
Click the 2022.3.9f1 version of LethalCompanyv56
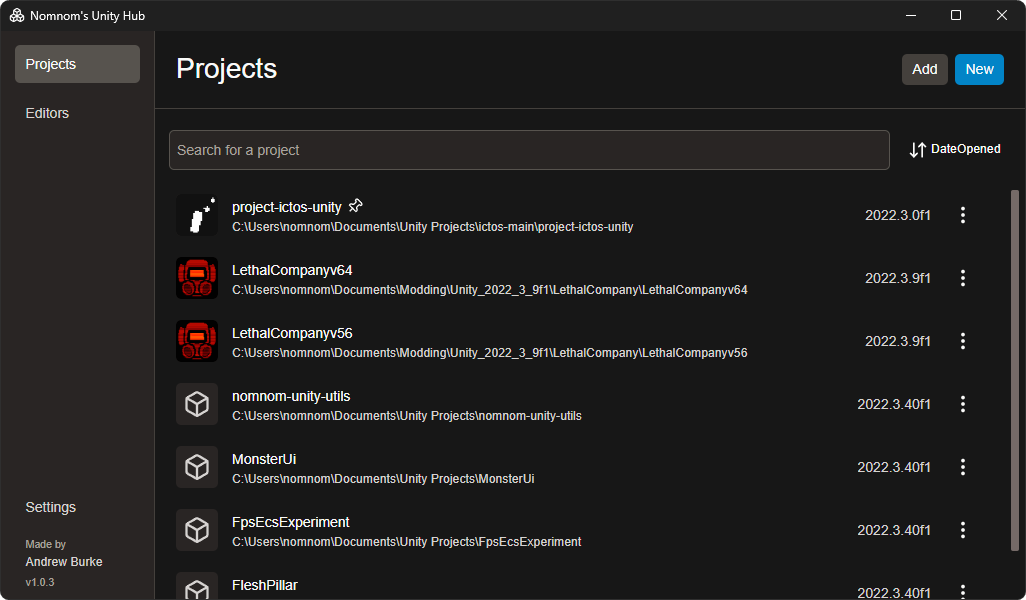pyautogui.click(x=898, y=341)
